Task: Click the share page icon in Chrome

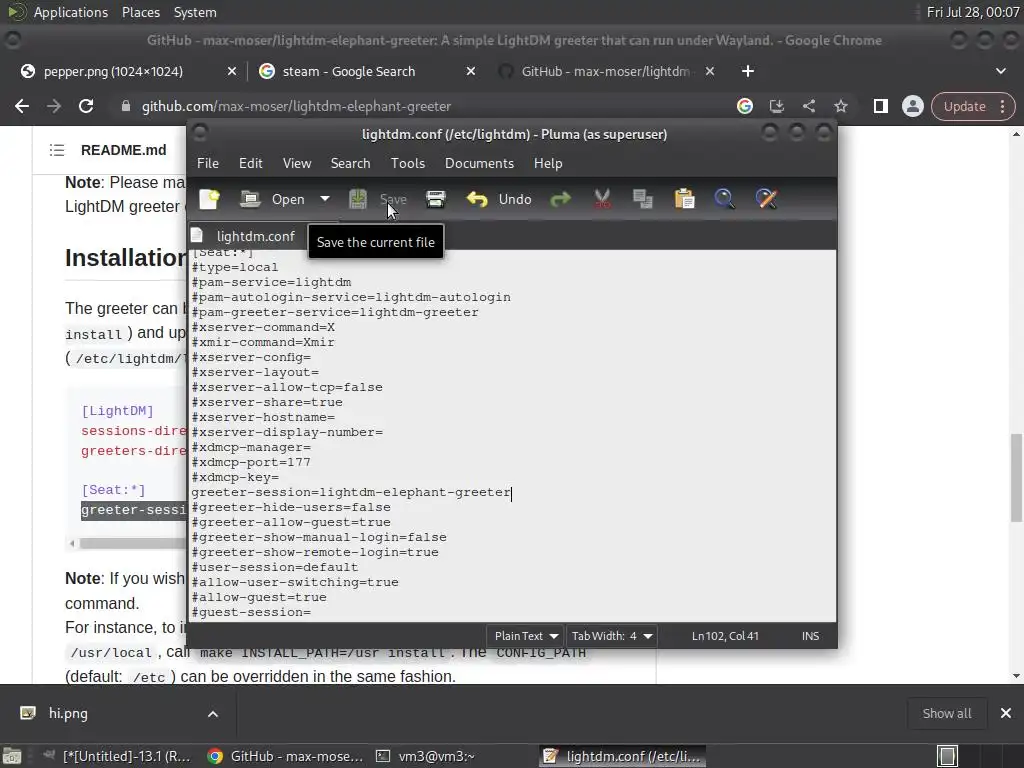Action: pos(808,106)
